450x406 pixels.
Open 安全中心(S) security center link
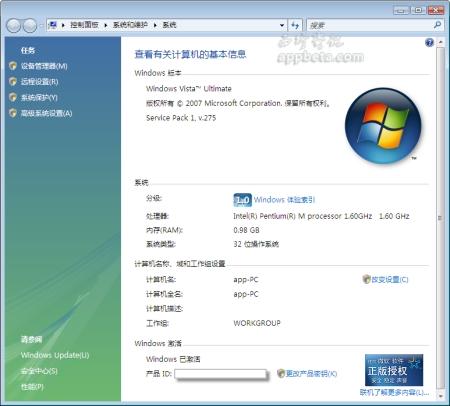39,371
